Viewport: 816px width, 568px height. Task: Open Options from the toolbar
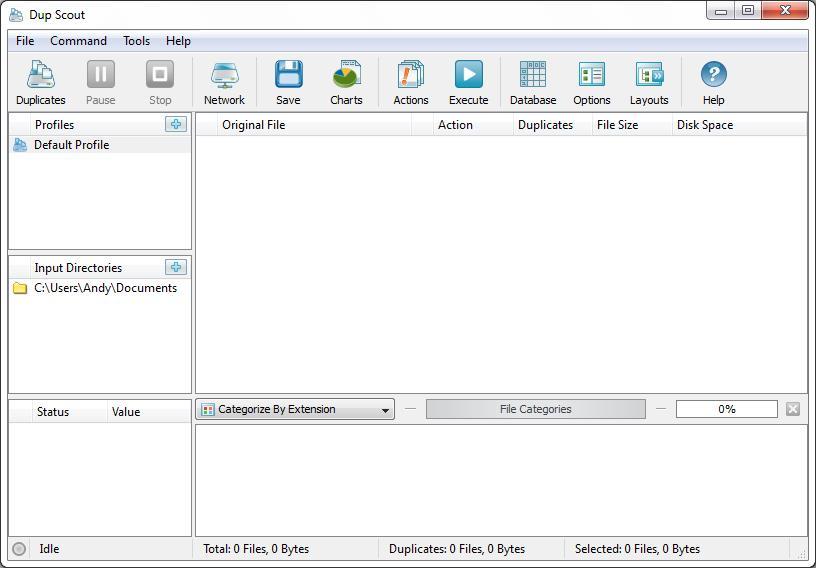[592, 83]
